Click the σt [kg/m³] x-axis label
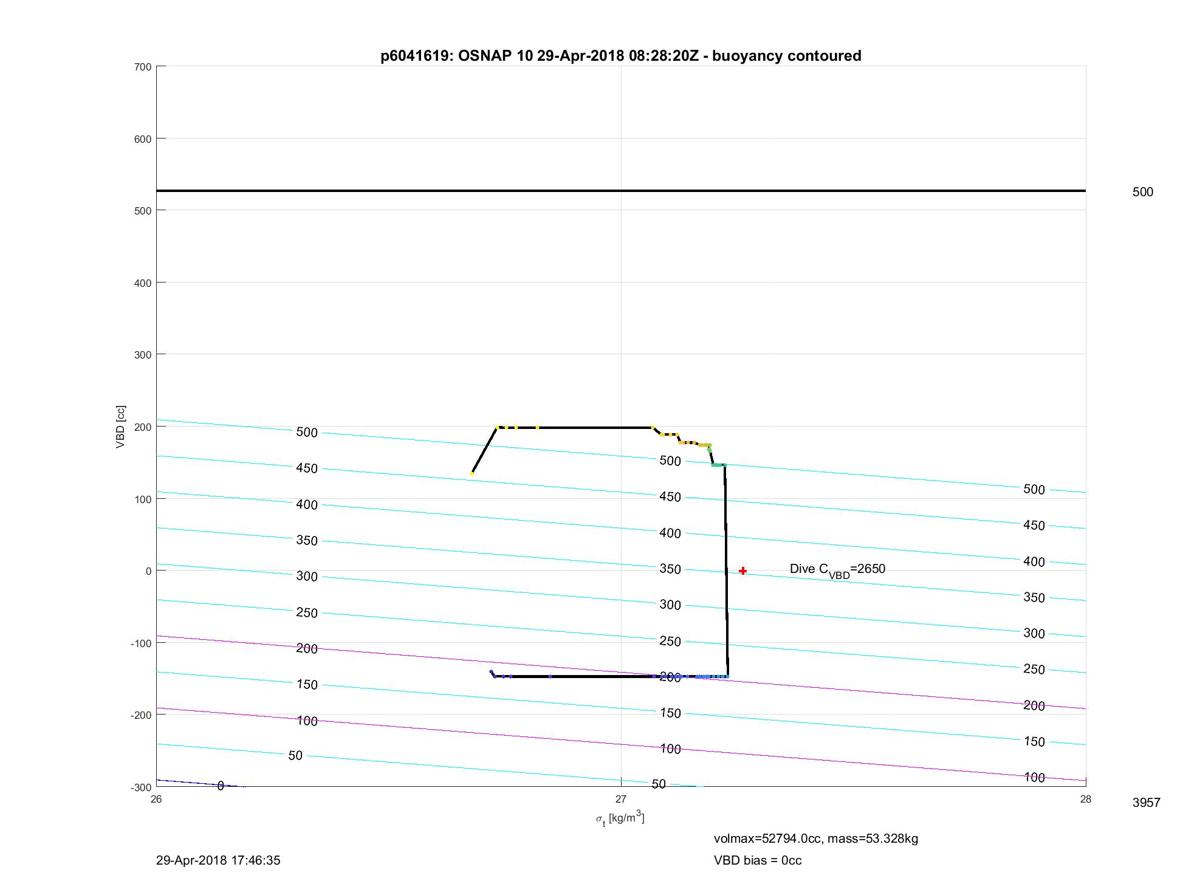This screenshot has height=885, width=1200. (x=620, y=819)
